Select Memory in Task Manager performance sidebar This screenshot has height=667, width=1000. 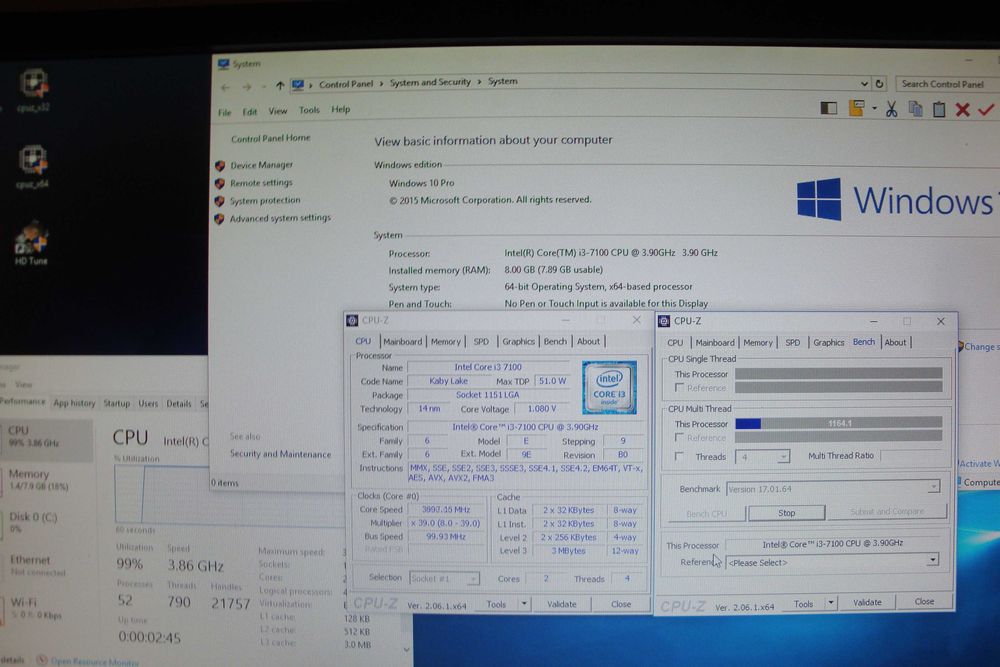coord(47,480)
